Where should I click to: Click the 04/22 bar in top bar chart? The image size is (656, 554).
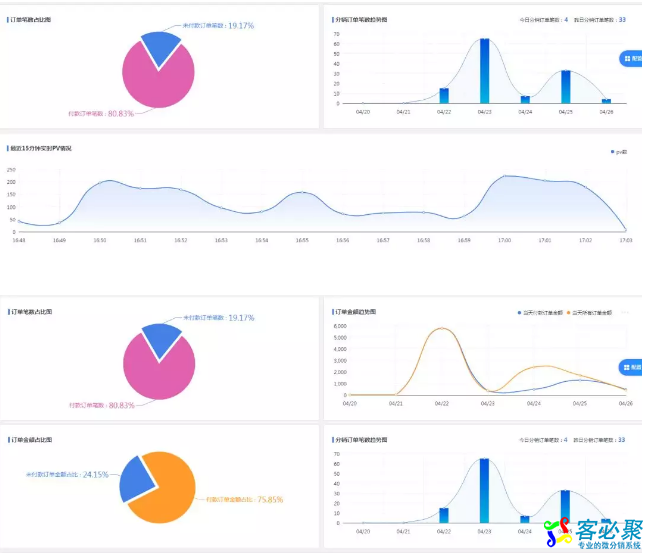point(444,96)
